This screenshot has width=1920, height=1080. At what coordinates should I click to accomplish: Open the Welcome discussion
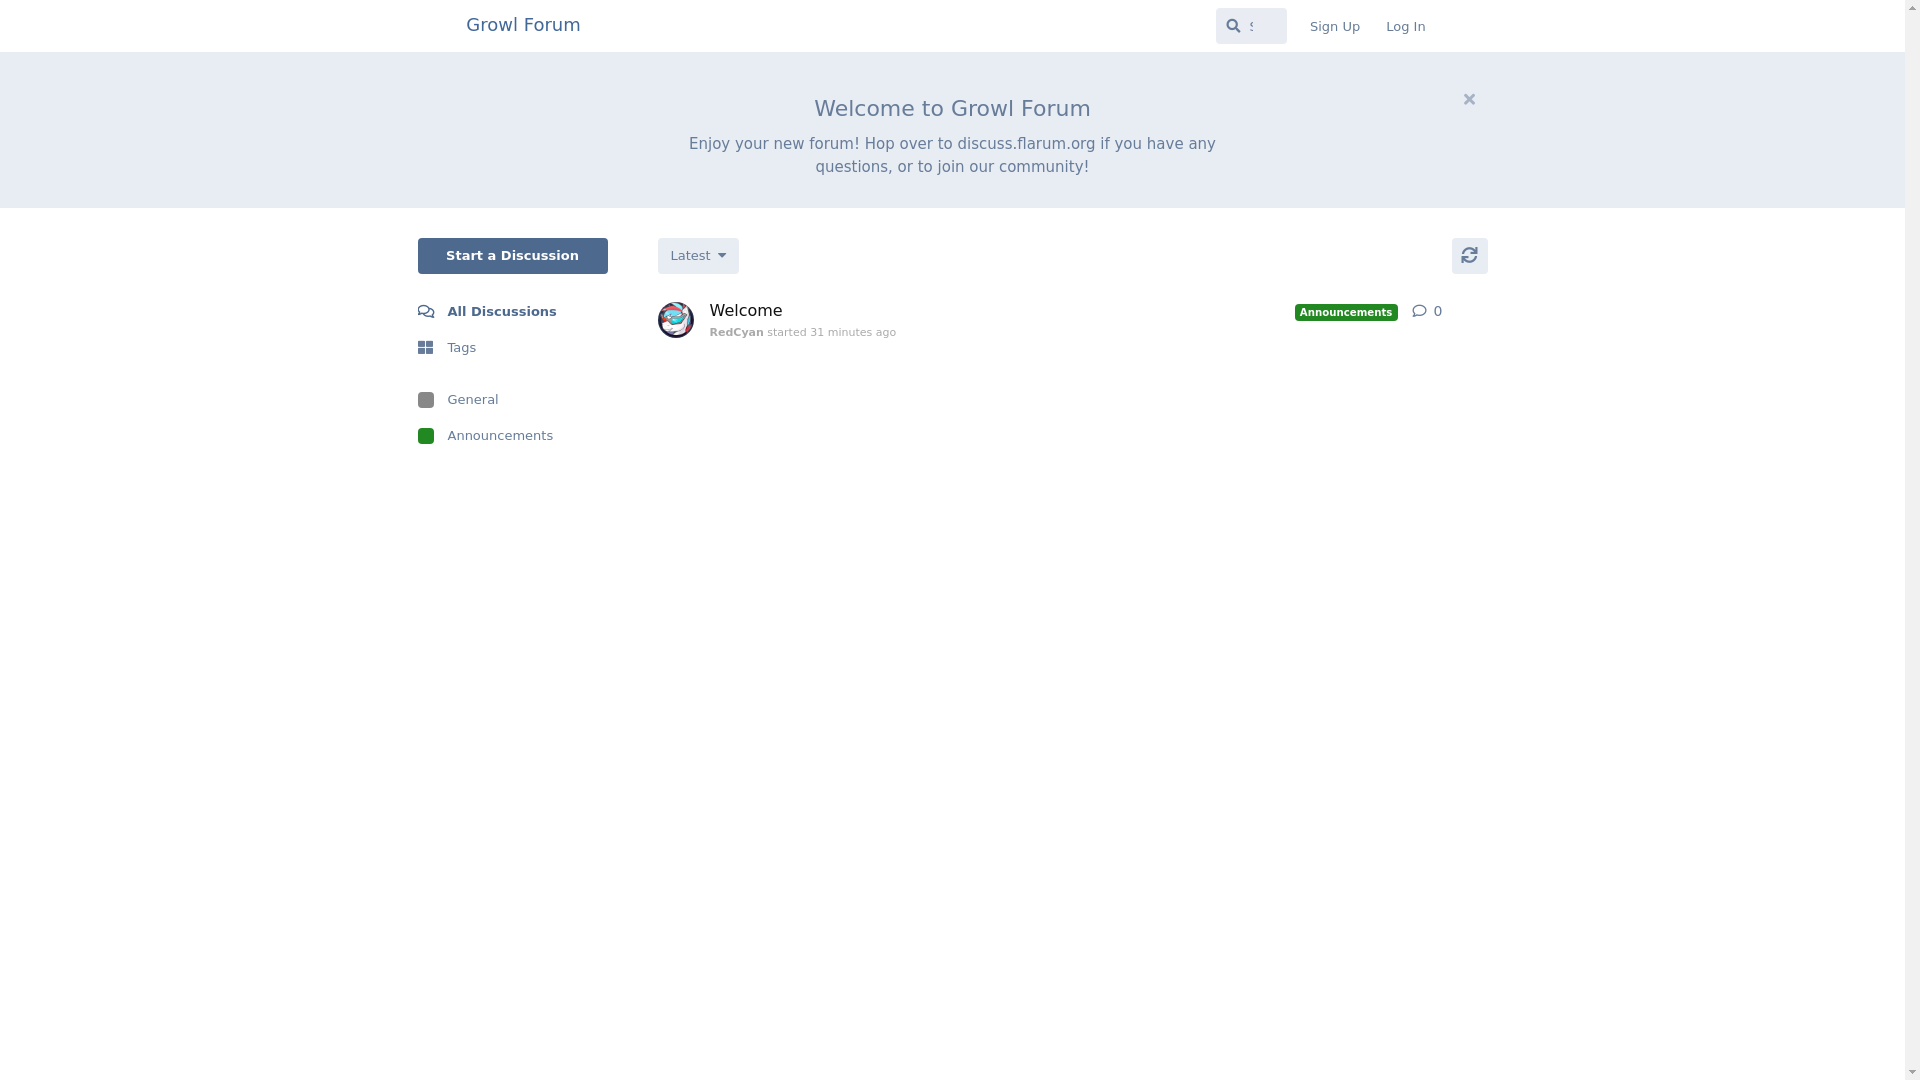pos(746,311)
